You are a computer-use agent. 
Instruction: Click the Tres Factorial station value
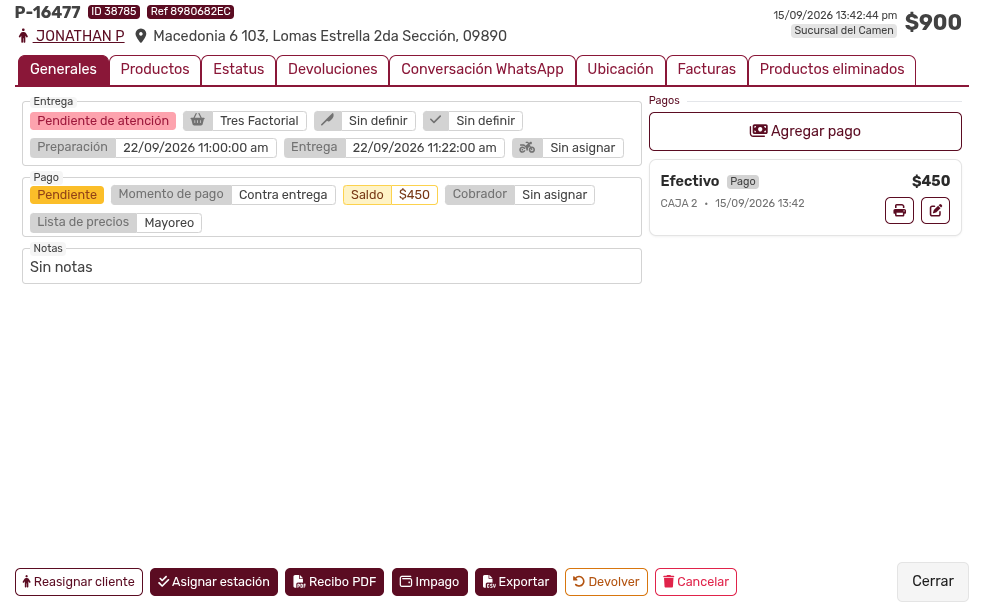pos(260,120)
